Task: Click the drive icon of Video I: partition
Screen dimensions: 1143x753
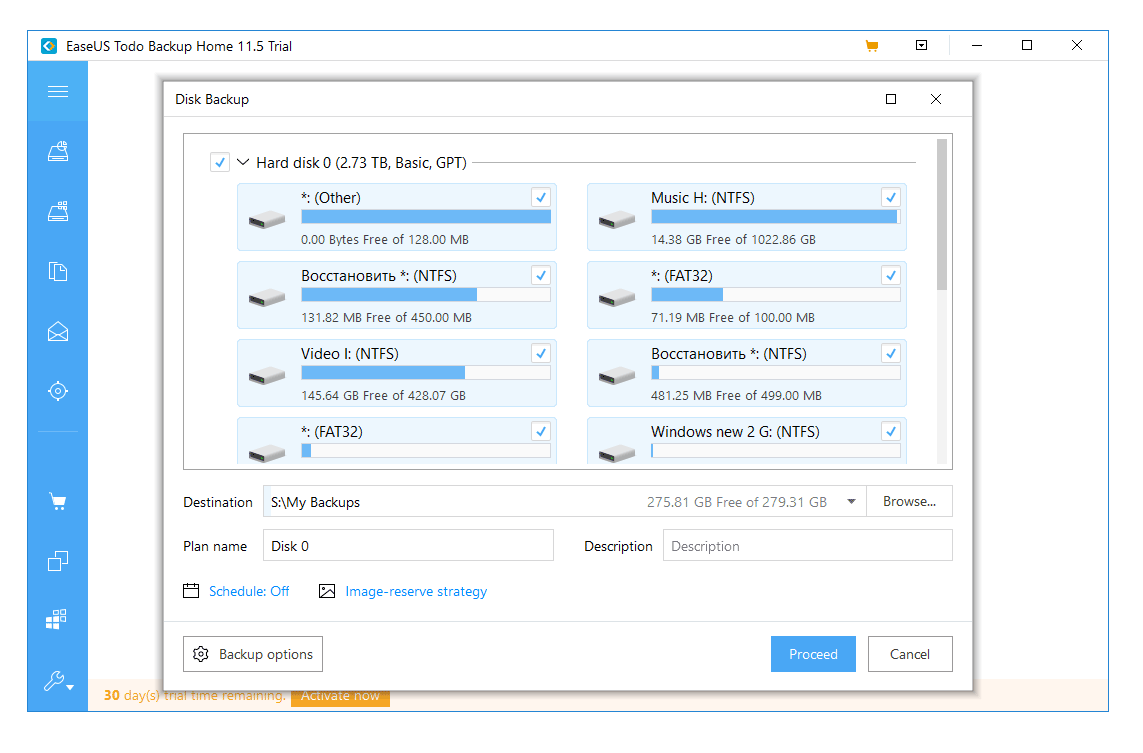Action: pyautogui.click(x=267, y=375)
